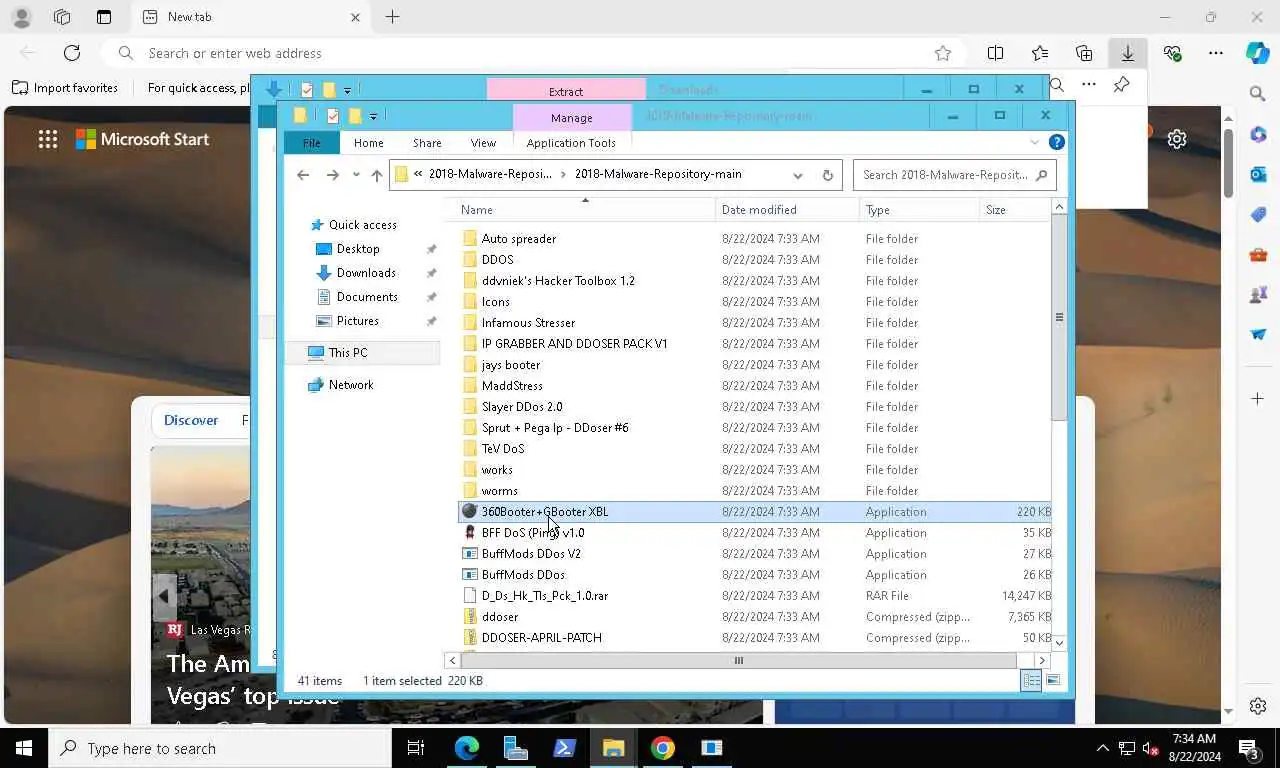Open the Home ribbon tab

pos(368,143)
